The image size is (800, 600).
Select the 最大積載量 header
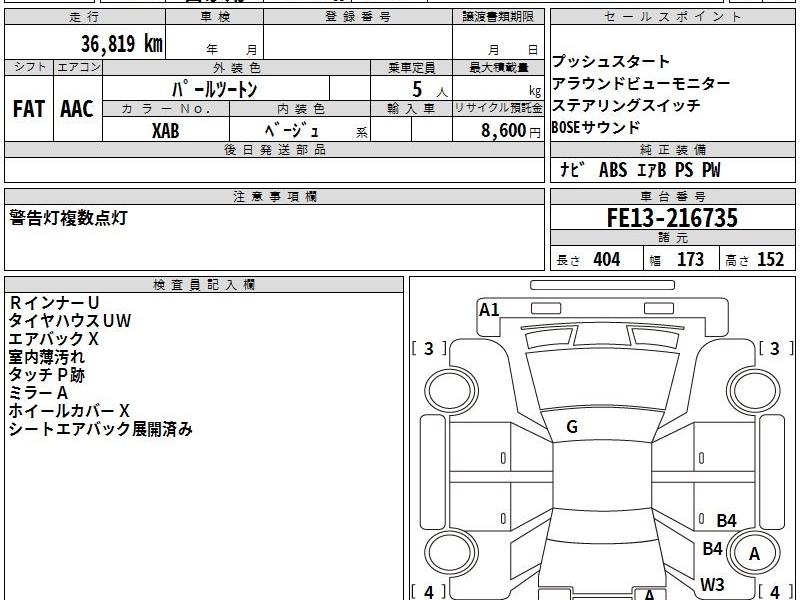click(x=498, y=67)
